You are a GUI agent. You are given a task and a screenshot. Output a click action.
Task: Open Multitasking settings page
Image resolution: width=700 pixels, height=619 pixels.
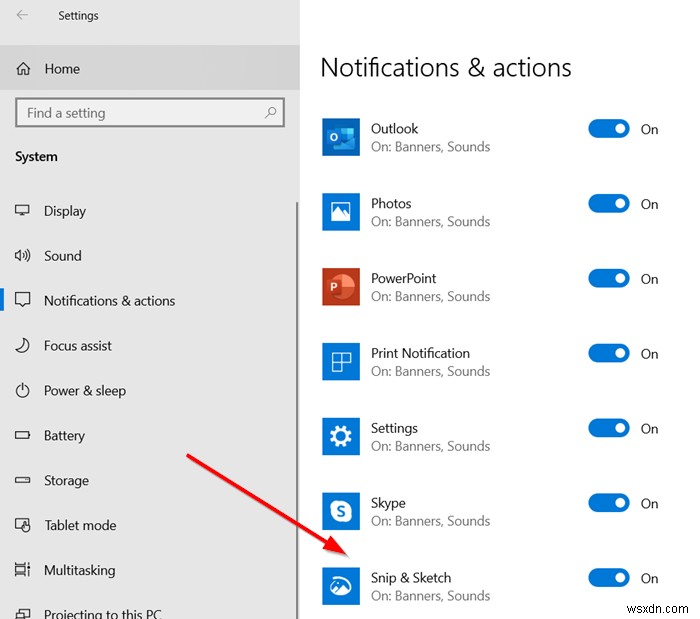[x=148, y=570]
